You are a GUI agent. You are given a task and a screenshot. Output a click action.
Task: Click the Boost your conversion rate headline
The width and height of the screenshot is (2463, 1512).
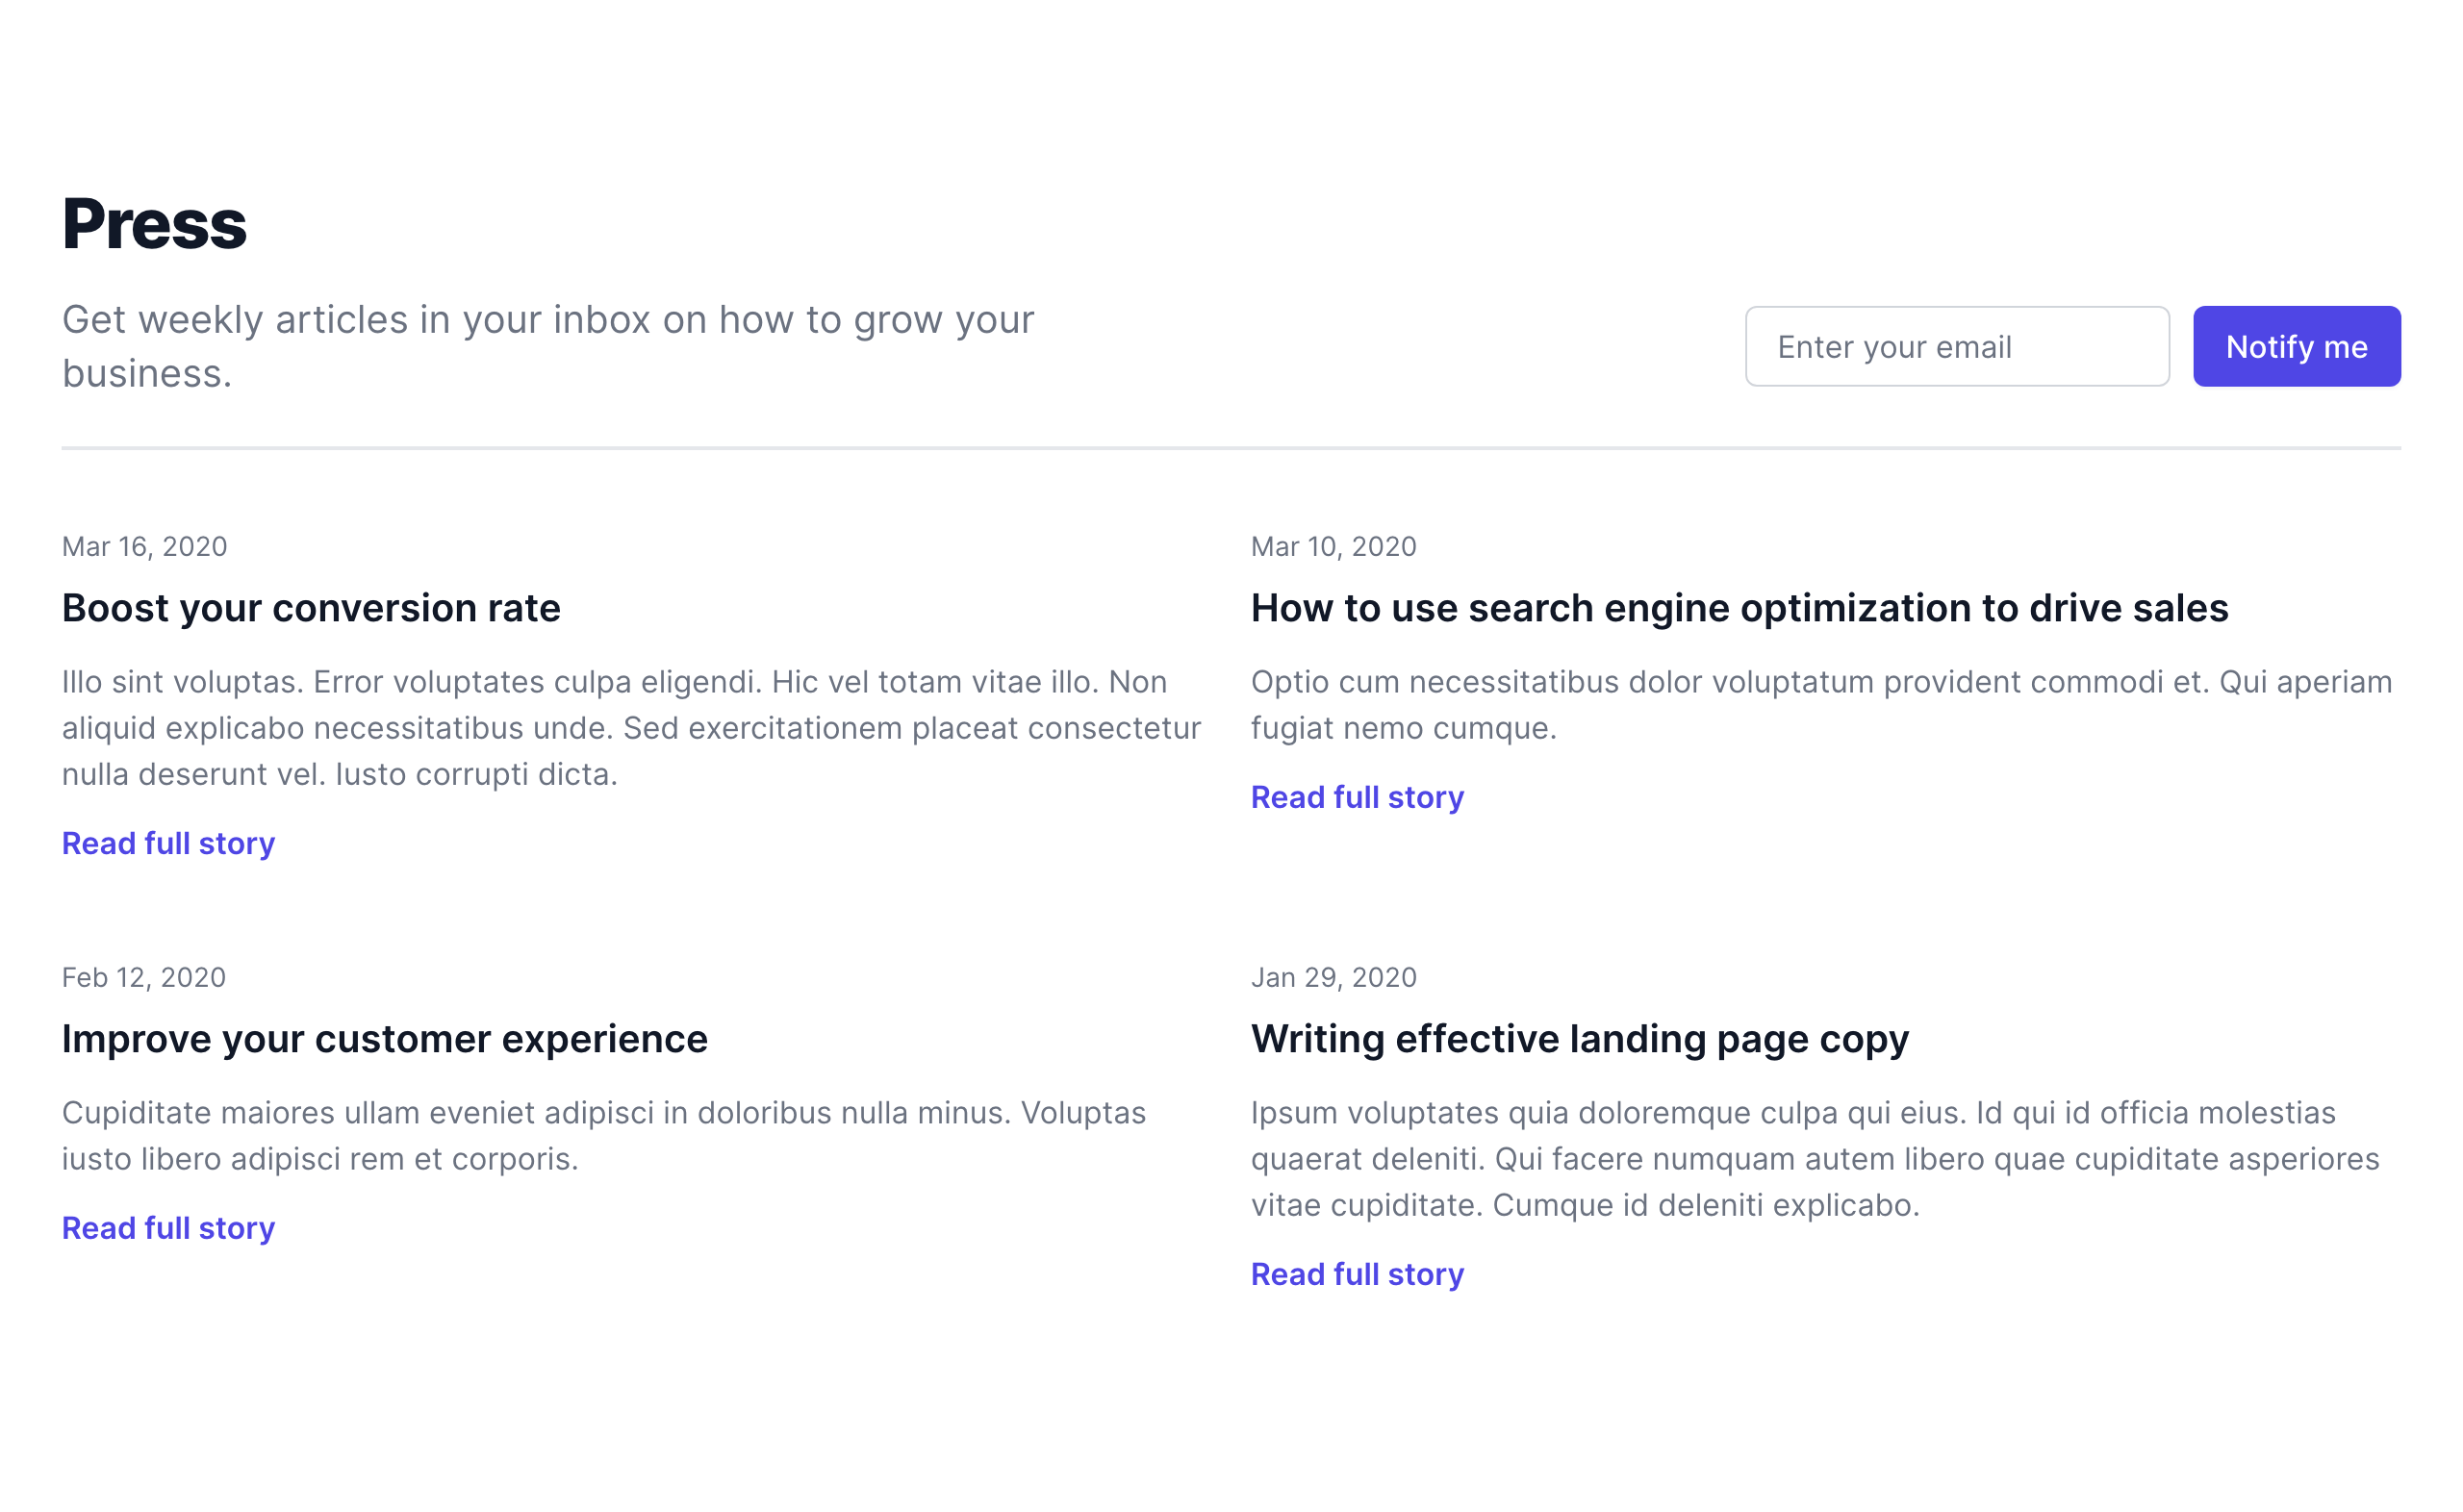(311, 608)
